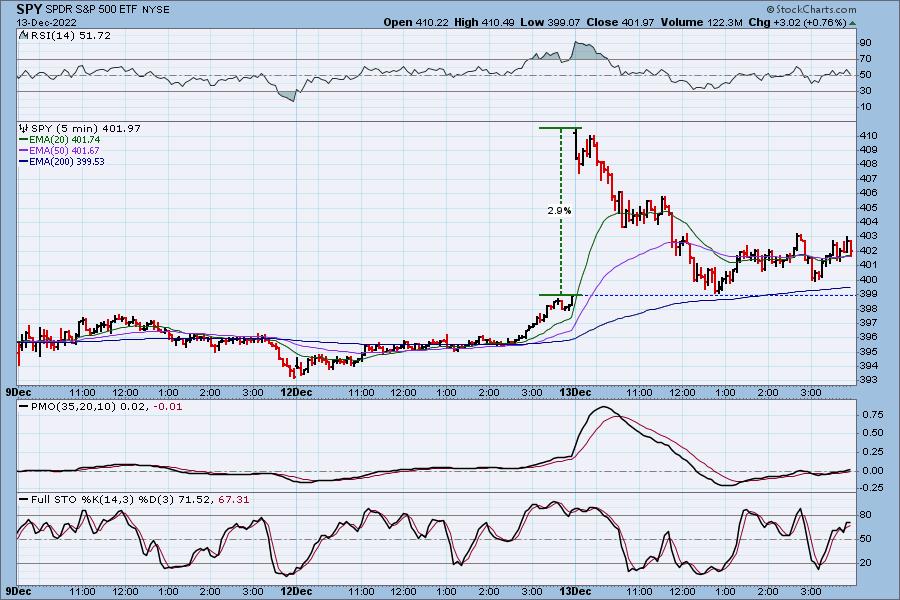Click the 9Dec label under the price panel

pyautogui.click(x=18, y=392)
